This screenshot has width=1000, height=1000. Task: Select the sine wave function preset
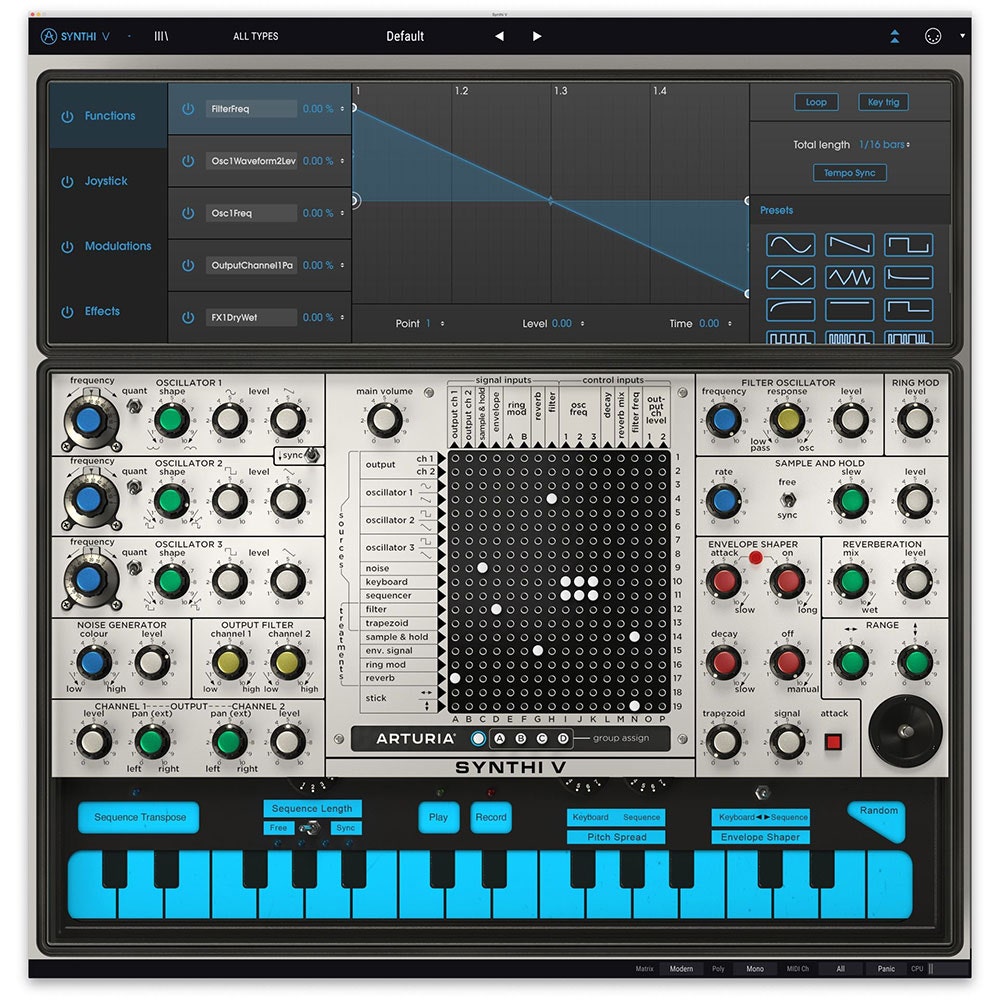(x=790, y=245)
